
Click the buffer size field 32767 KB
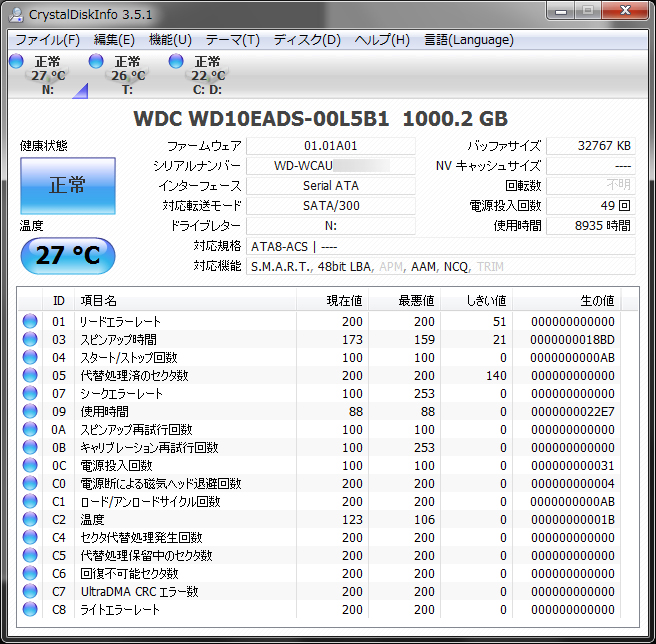(591, 146)
